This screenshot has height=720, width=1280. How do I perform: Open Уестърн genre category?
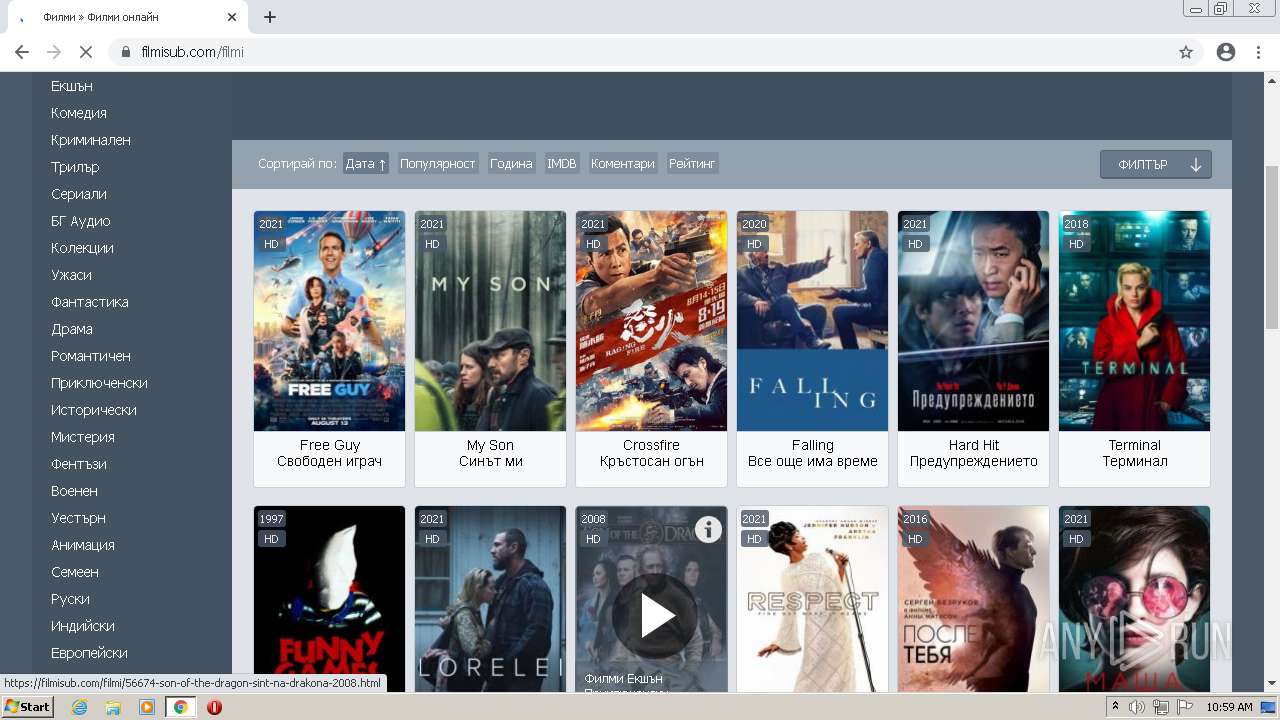click(x=78, y=518)
